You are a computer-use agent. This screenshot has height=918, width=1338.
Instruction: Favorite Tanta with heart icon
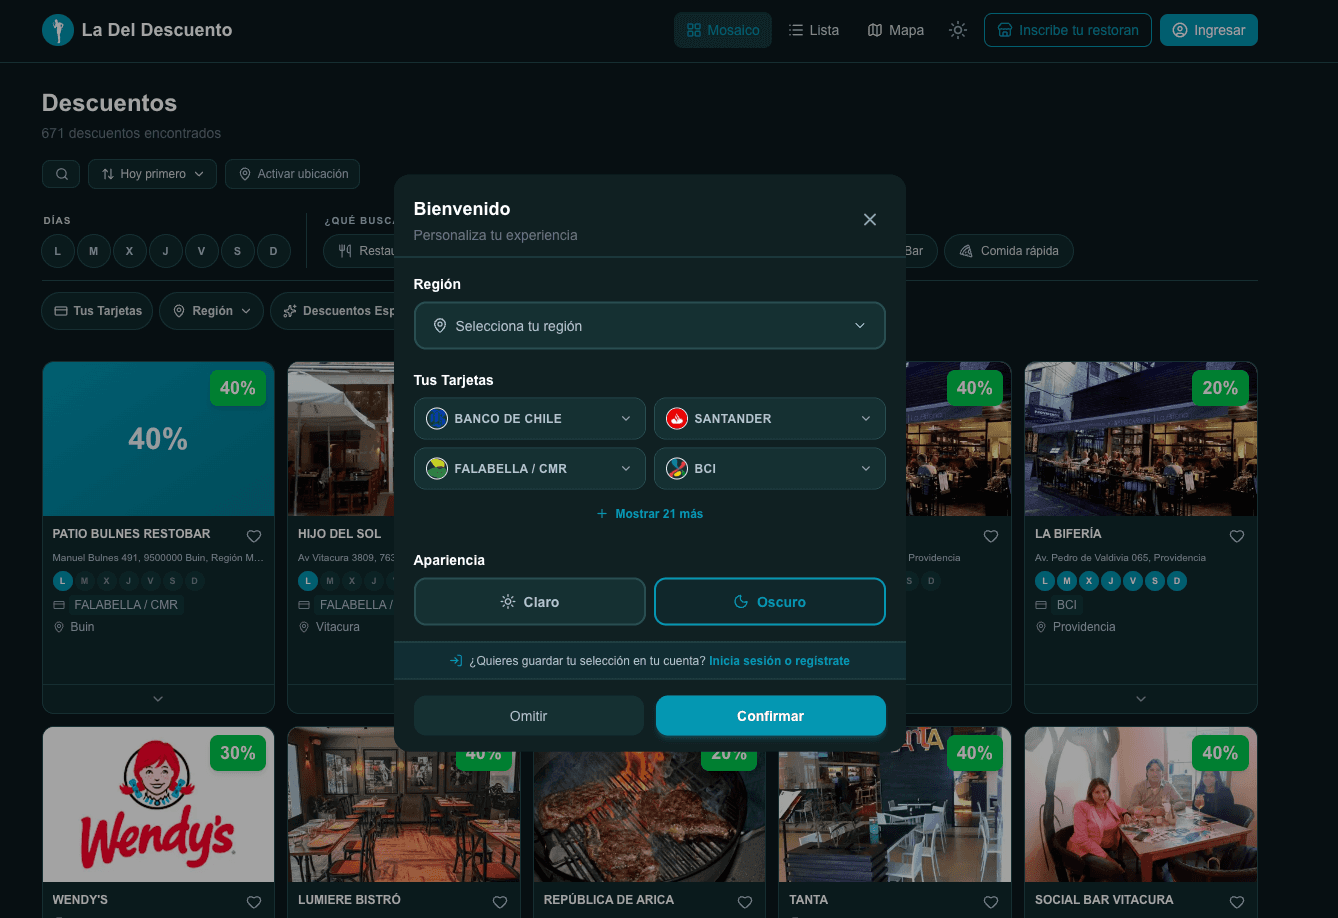[991, 902]
